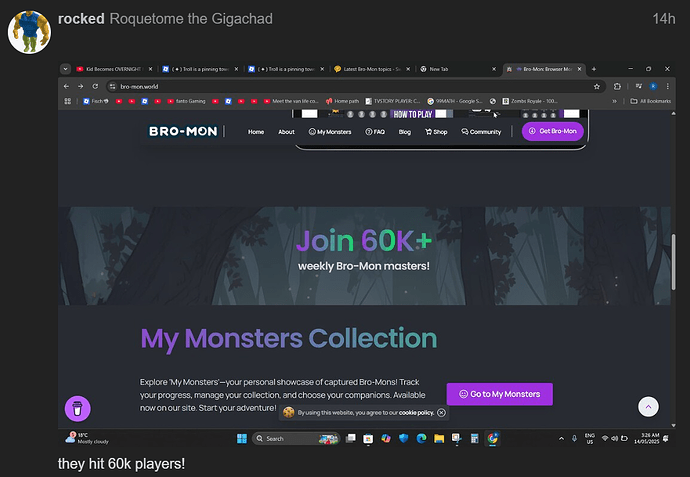Expand the browser tab search dropdown

coord(66,69)
